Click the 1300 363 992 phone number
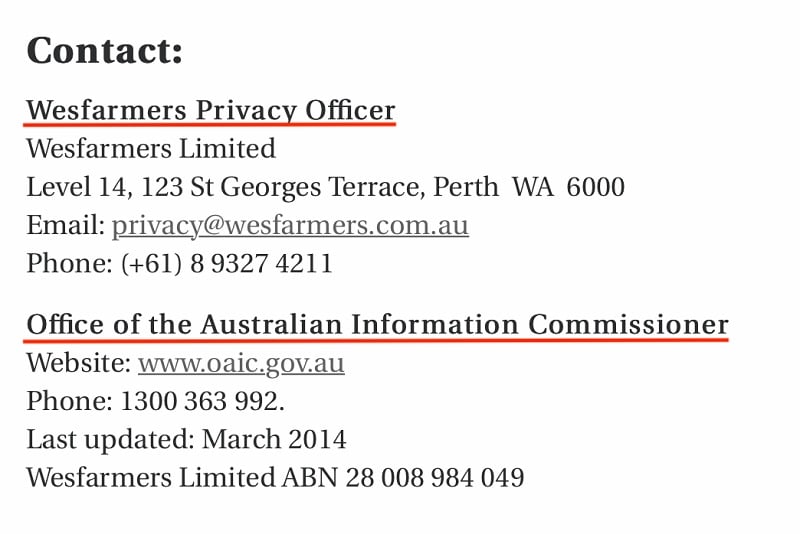The image size is (800, 534). [x=199, y=401]
